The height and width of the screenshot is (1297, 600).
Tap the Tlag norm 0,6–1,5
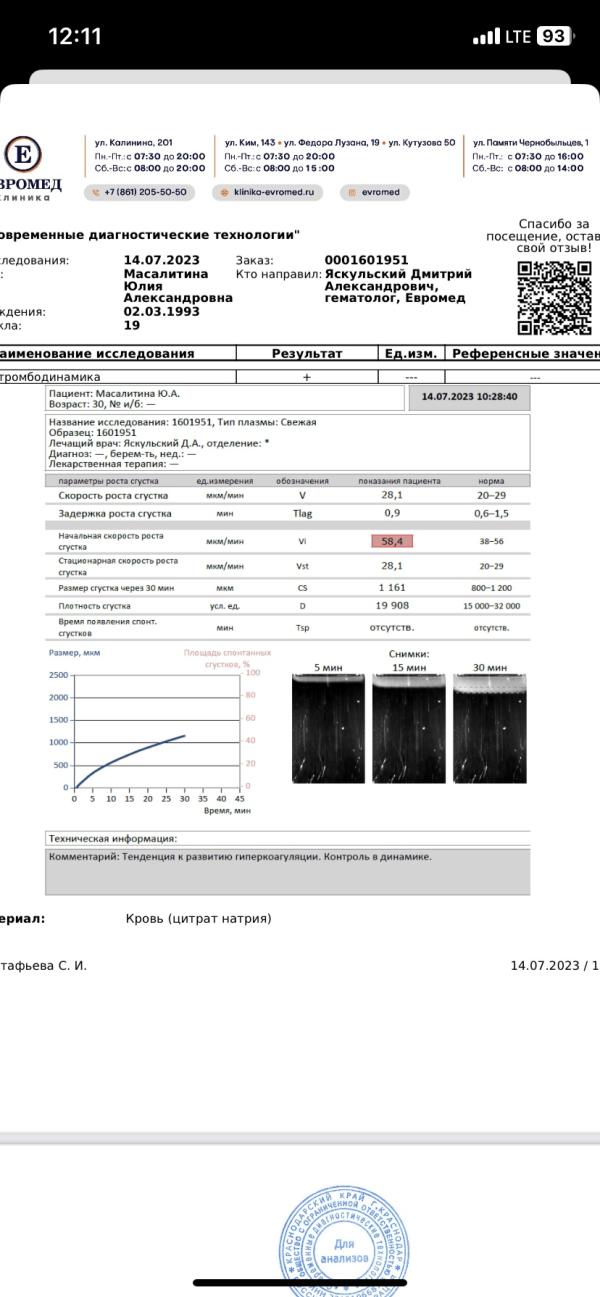pos(491,514)
